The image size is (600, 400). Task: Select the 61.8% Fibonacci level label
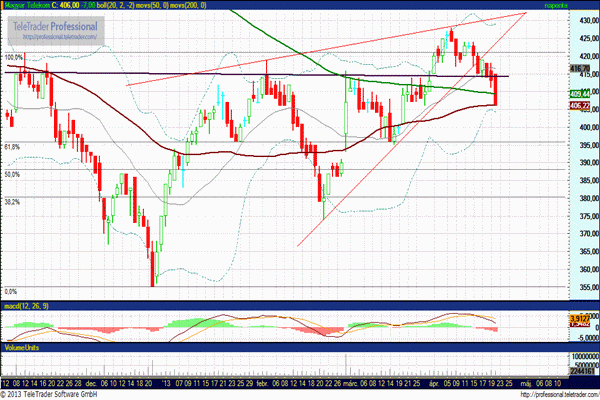pyautogui.click(x=13, y=147)
